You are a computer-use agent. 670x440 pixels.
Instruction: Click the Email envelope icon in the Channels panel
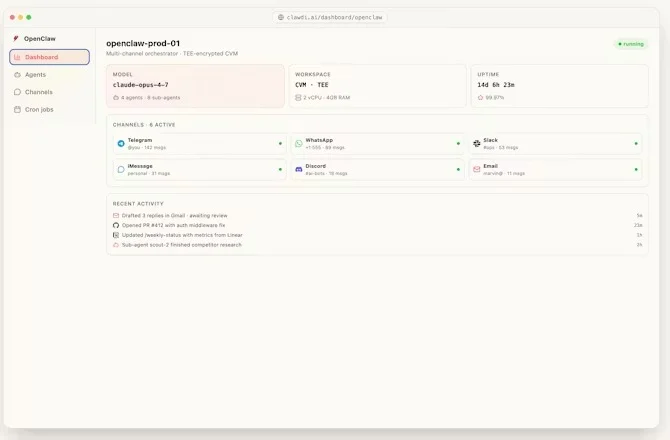point(476,170)
